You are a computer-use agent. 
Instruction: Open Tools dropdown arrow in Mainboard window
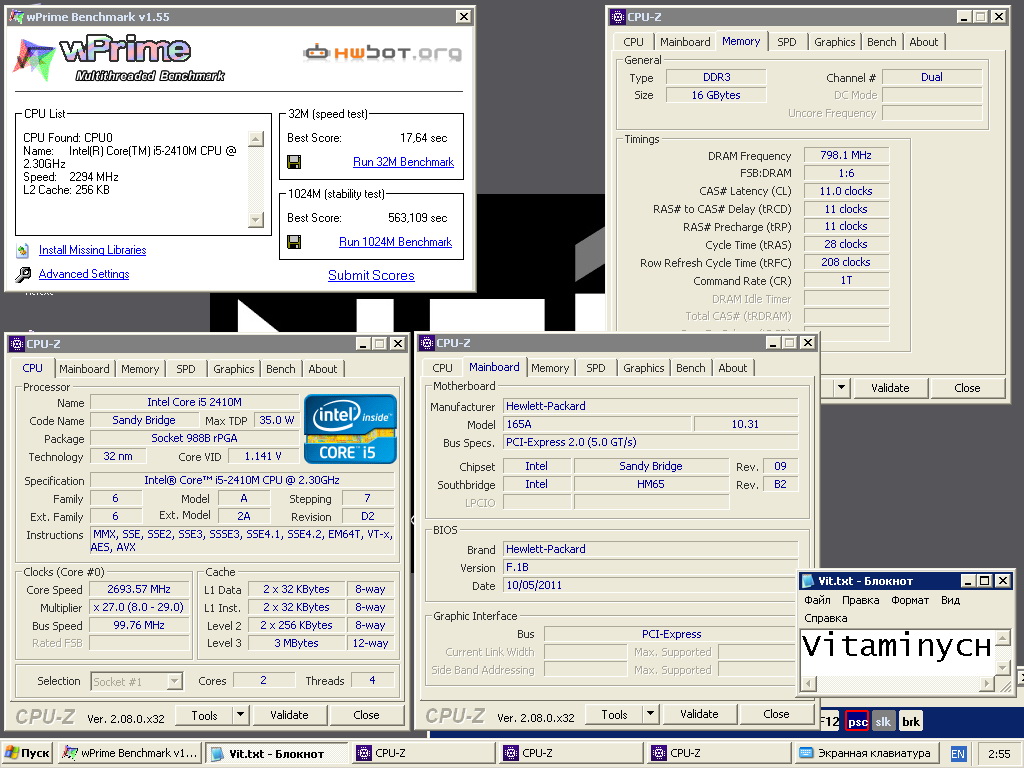(650, 714)
